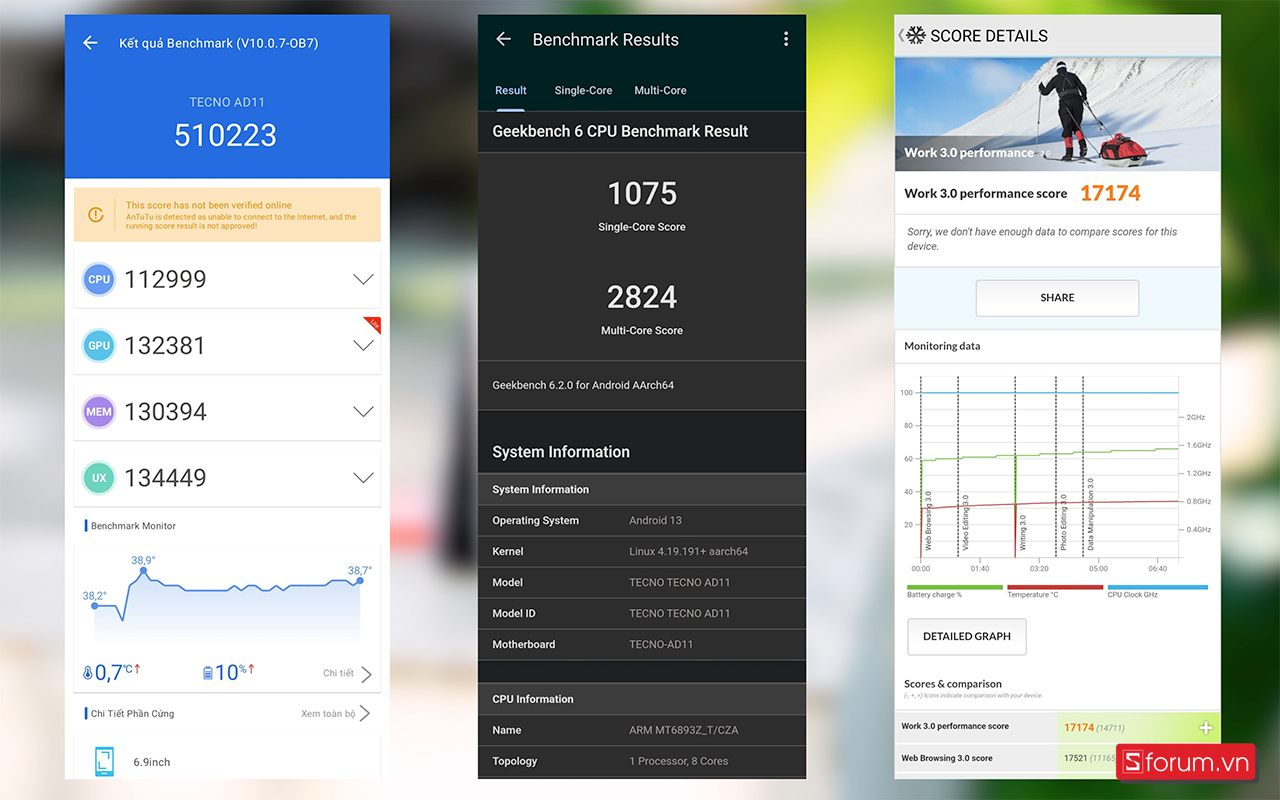This screenshot has width=1280, height=800.
Task: Tap the blue CPU score badge
Action: 99,279
